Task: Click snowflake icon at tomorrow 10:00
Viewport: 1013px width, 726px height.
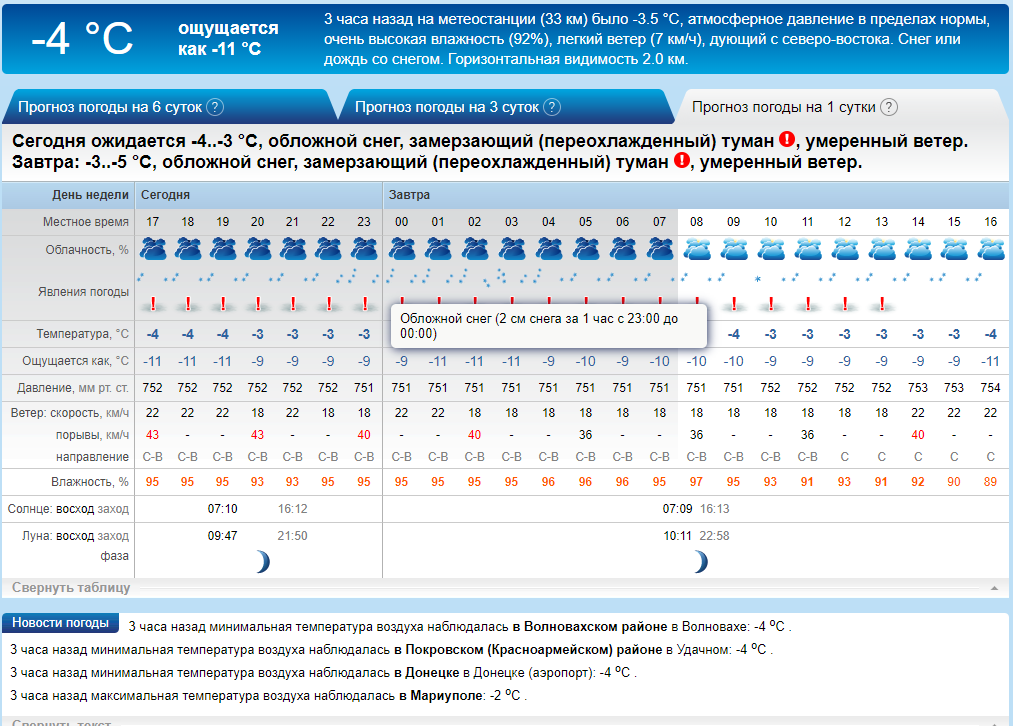Action: pyautogui.click(x=758, y=279)
